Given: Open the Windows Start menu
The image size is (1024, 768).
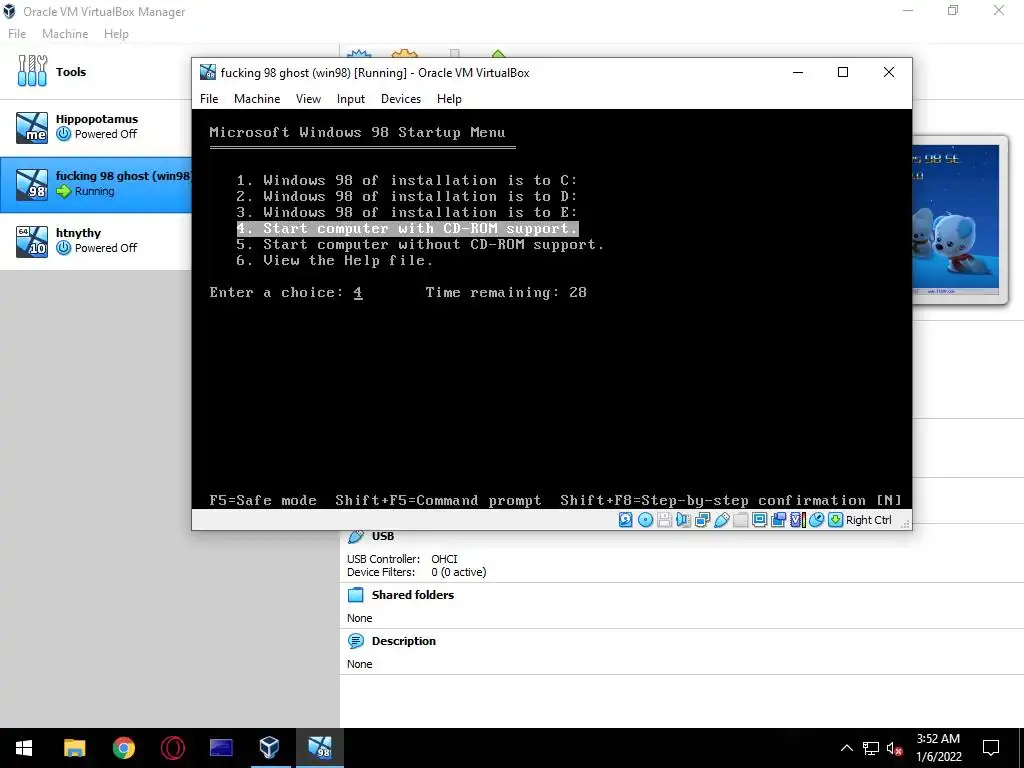Looking at the screenshot, I should 24,748.
